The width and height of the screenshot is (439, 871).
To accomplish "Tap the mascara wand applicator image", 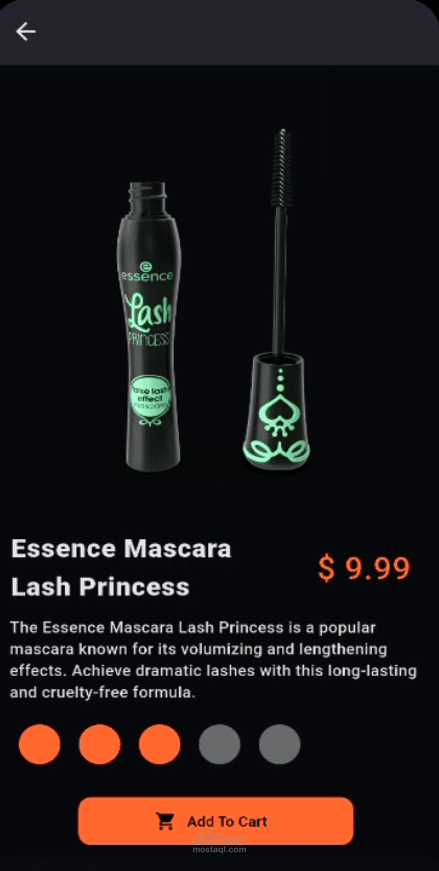I will click(x=277, y=300).
